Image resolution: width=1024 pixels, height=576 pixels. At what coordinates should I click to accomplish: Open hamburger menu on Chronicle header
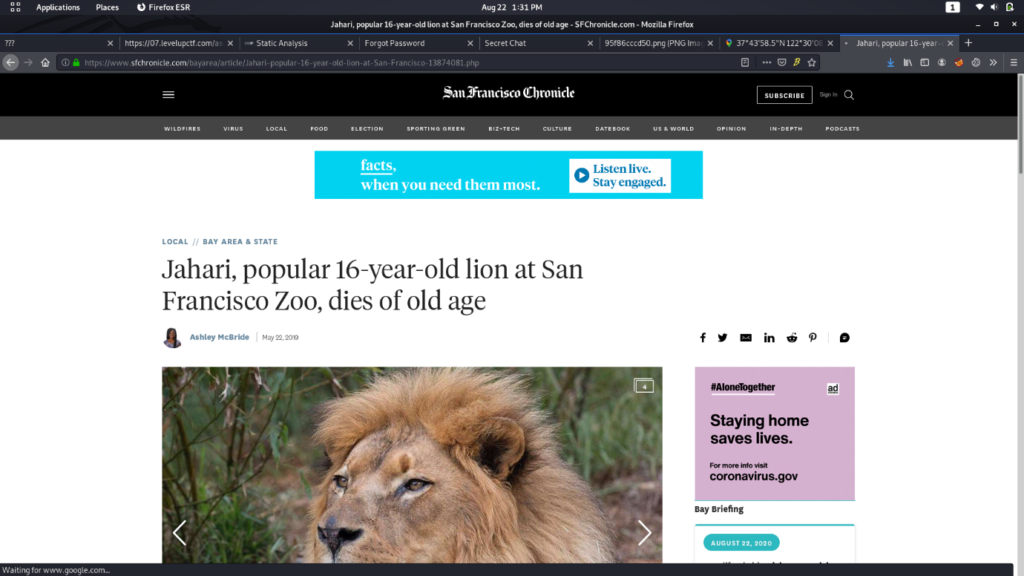click(168, 95)
